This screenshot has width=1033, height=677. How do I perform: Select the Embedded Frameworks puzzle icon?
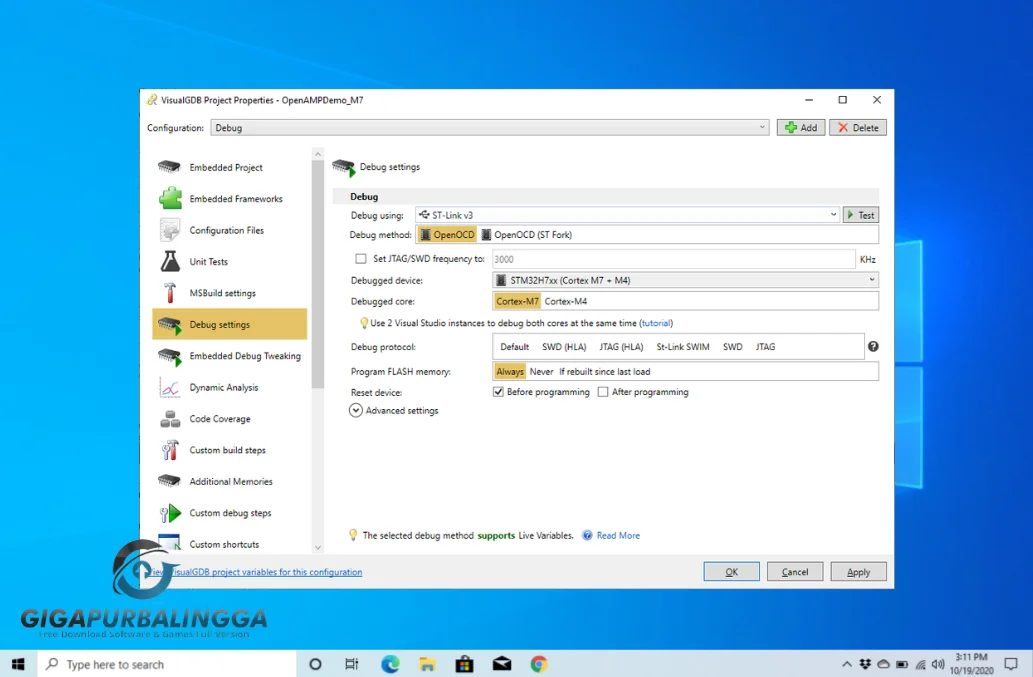click(170, 199)
